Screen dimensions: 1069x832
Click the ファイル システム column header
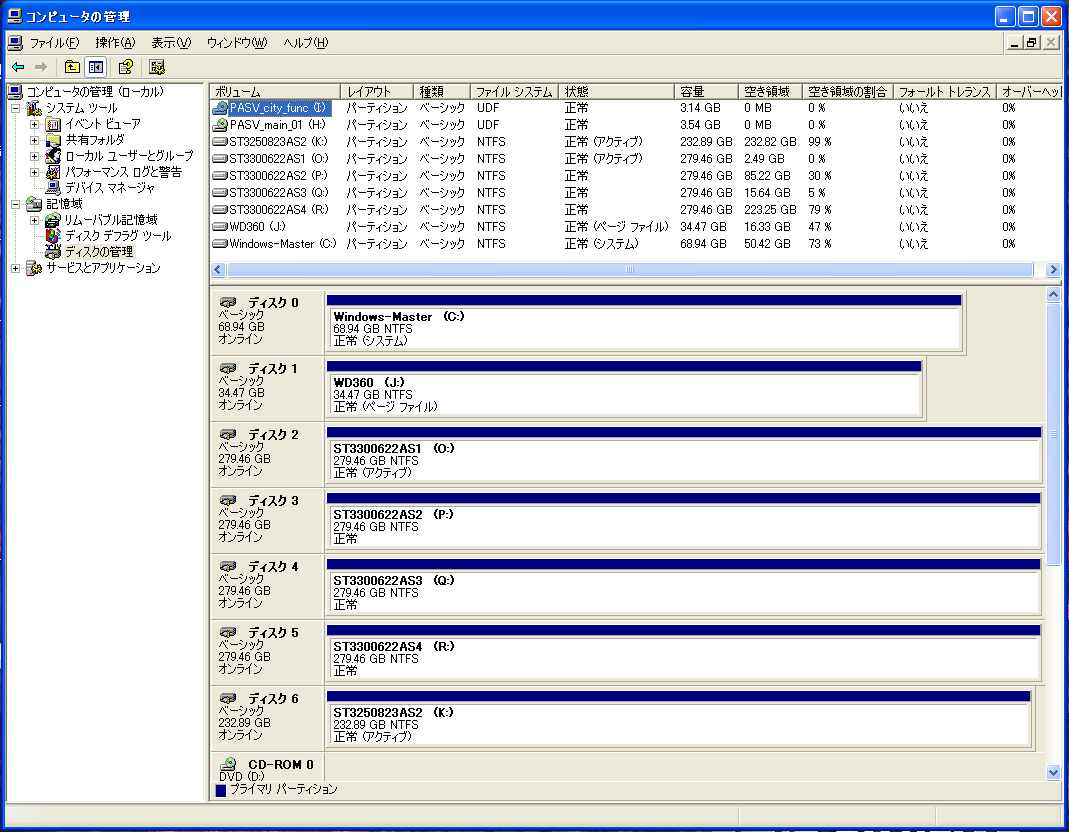[x=513, y=92]
